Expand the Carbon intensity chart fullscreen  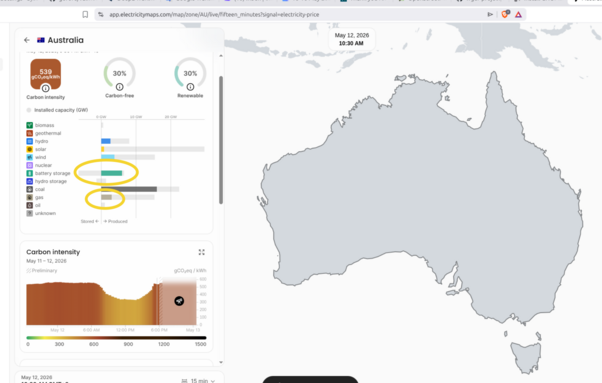point(202,252)
